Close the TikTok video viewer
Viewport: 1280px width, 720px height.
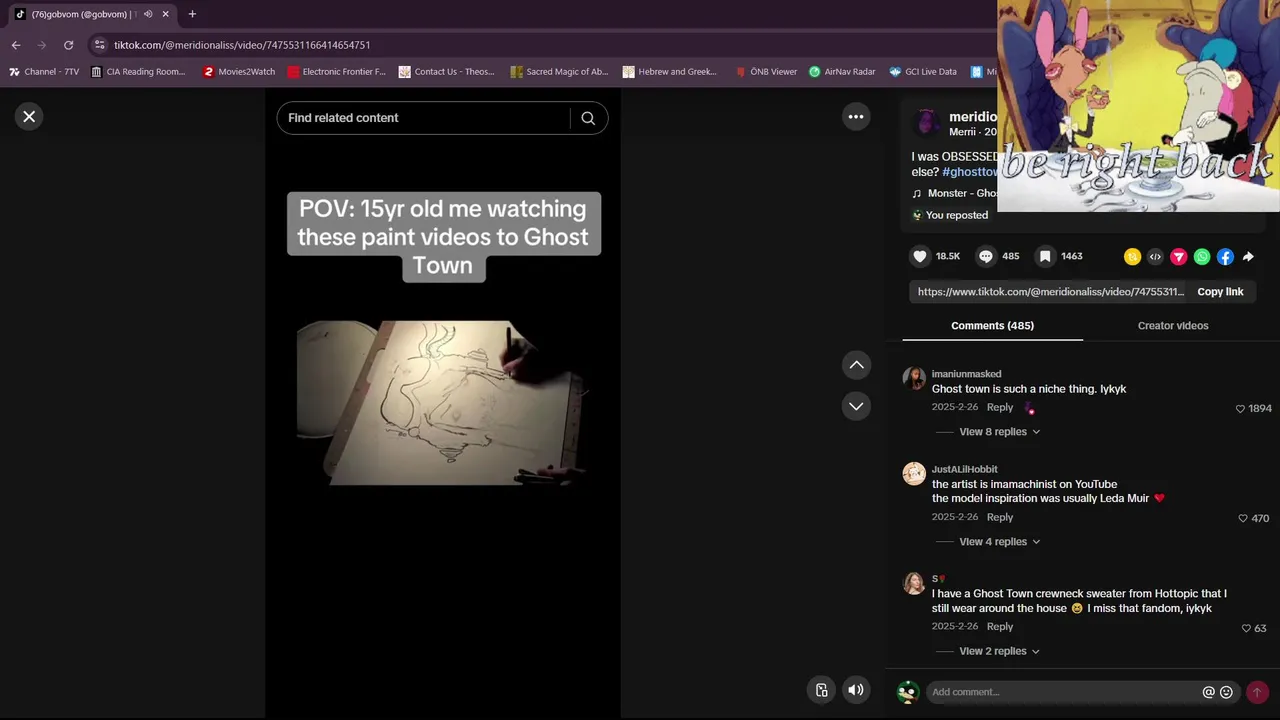tap(29, 117)
